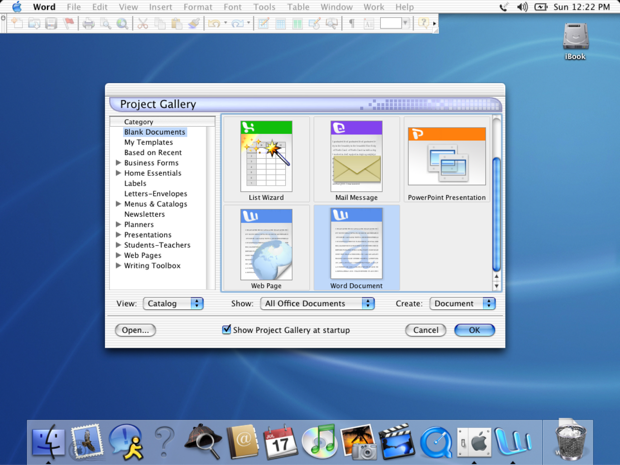Open the Insert menu
This screenshot has width=620, height=465.
click(x=160, y=7)
